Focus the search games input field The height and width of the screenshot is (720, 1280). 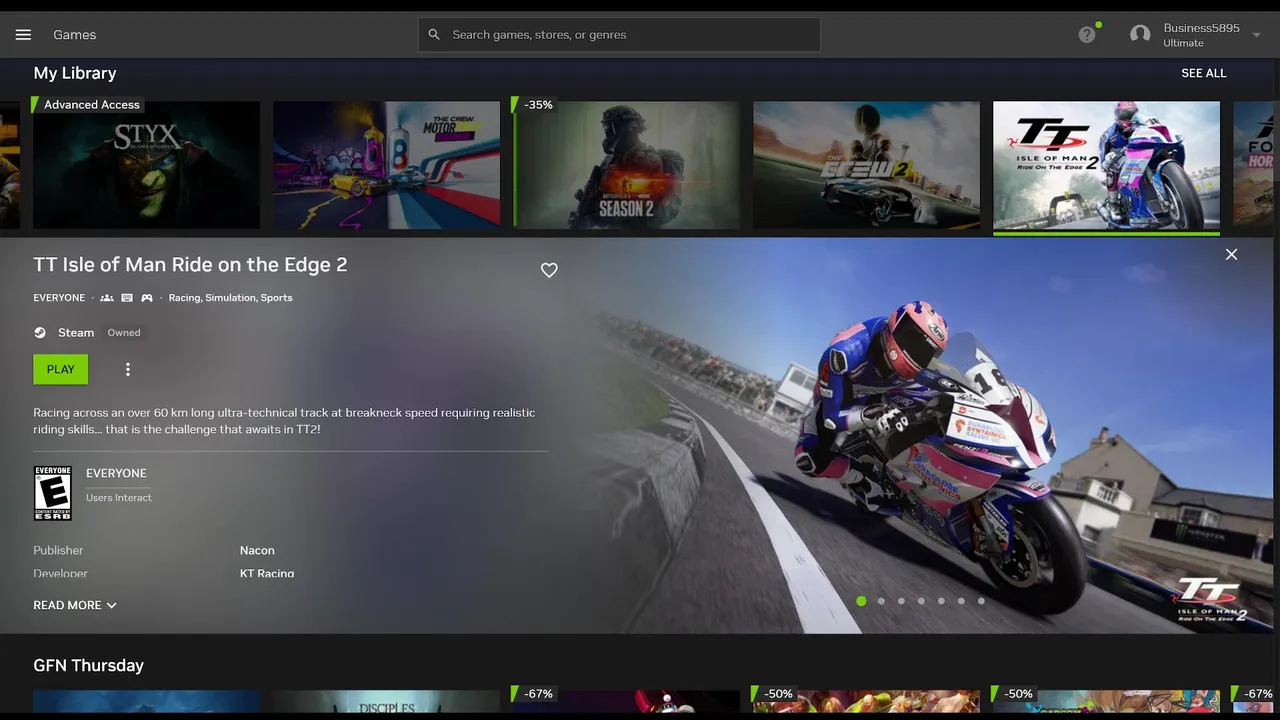coord(619,35)
